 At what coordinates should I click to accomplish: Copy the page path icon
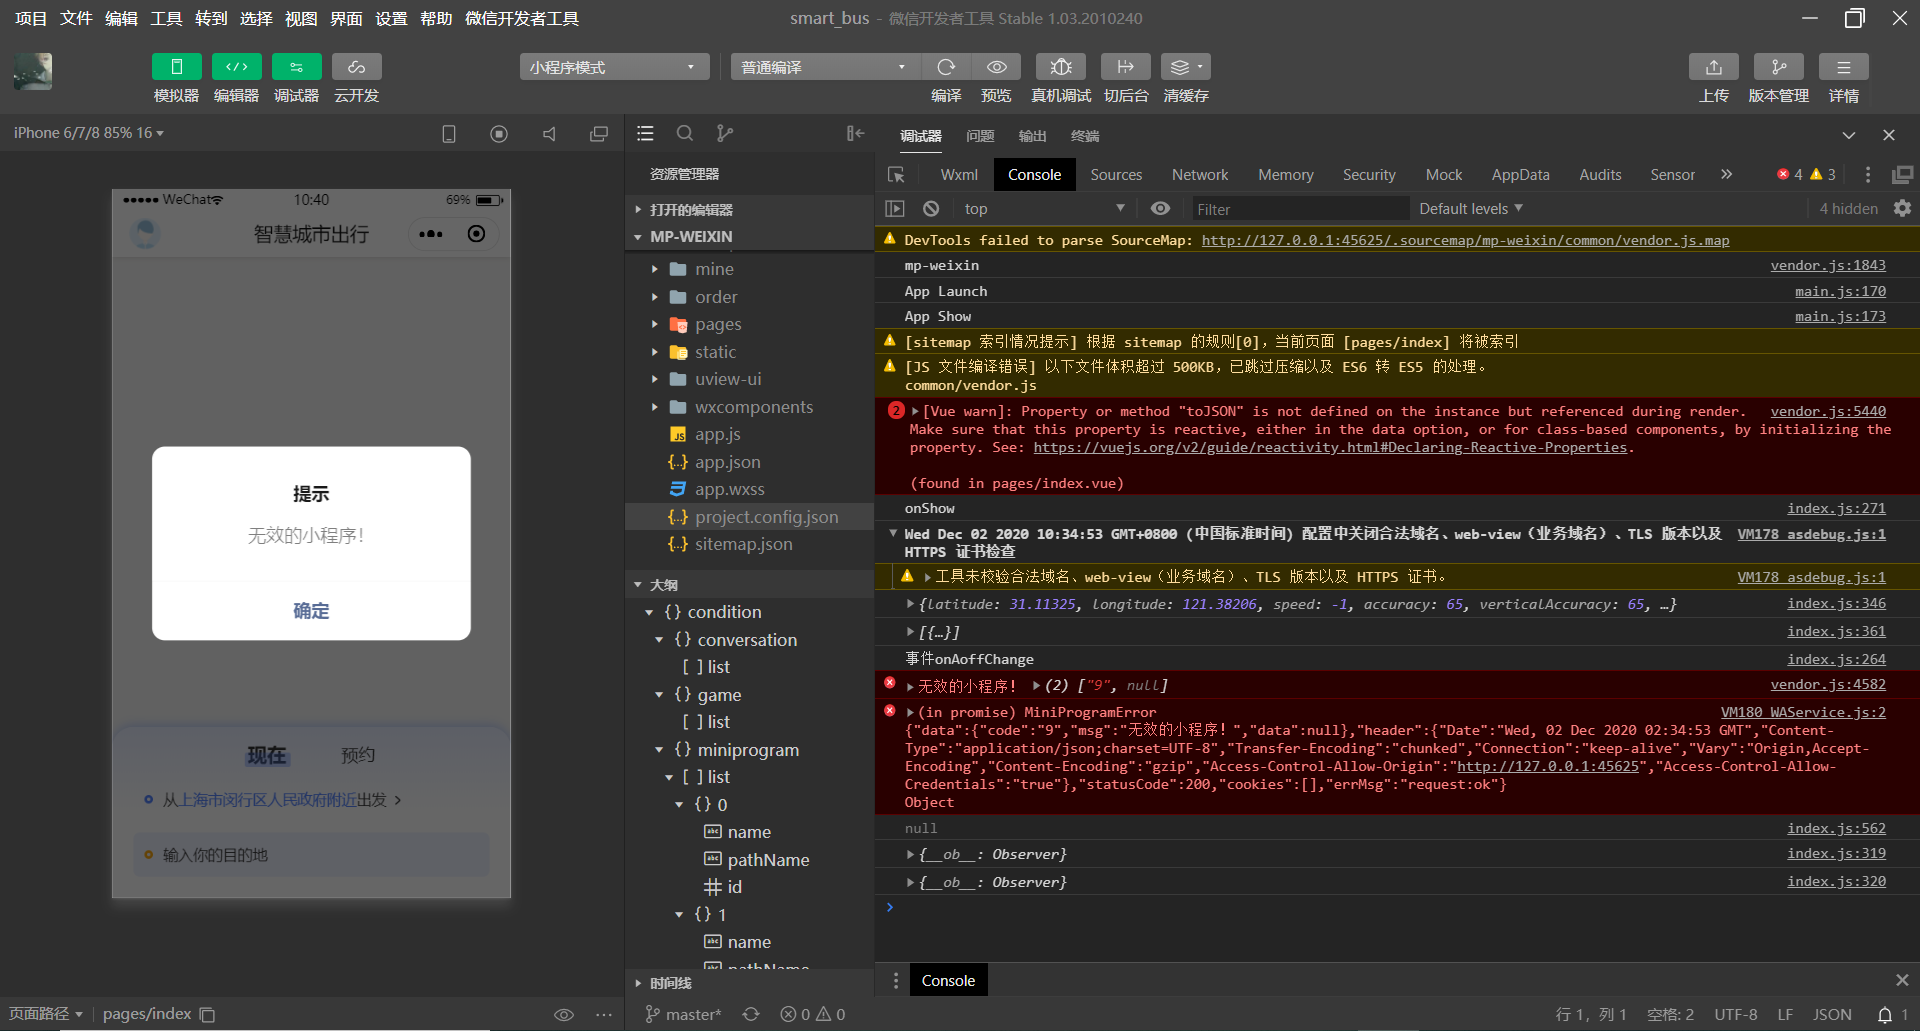tap(207, 1014)
